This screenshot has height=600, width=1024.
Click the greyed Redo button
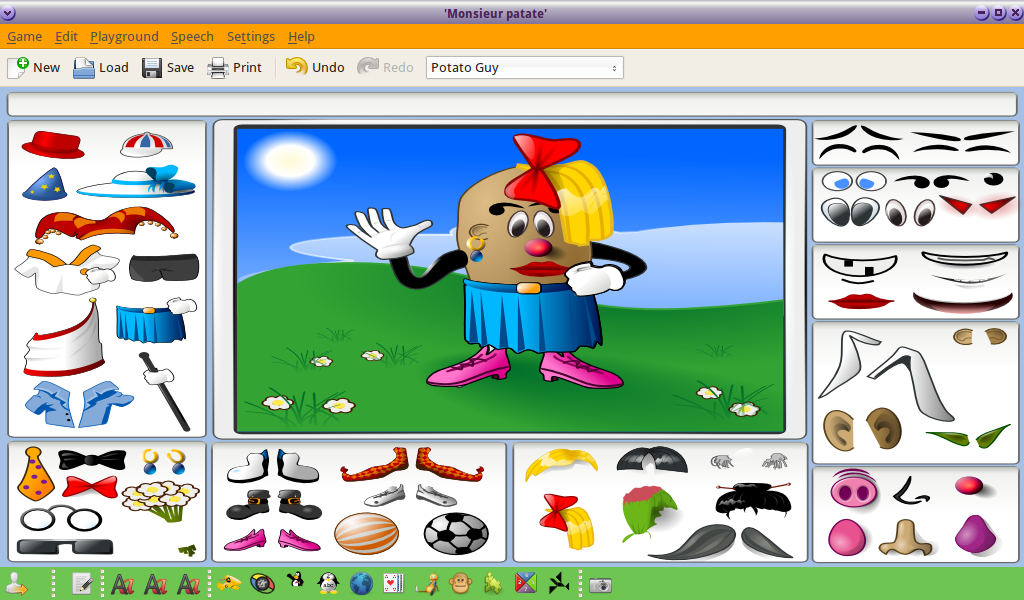pyautogui.click(x=385, y=67)
